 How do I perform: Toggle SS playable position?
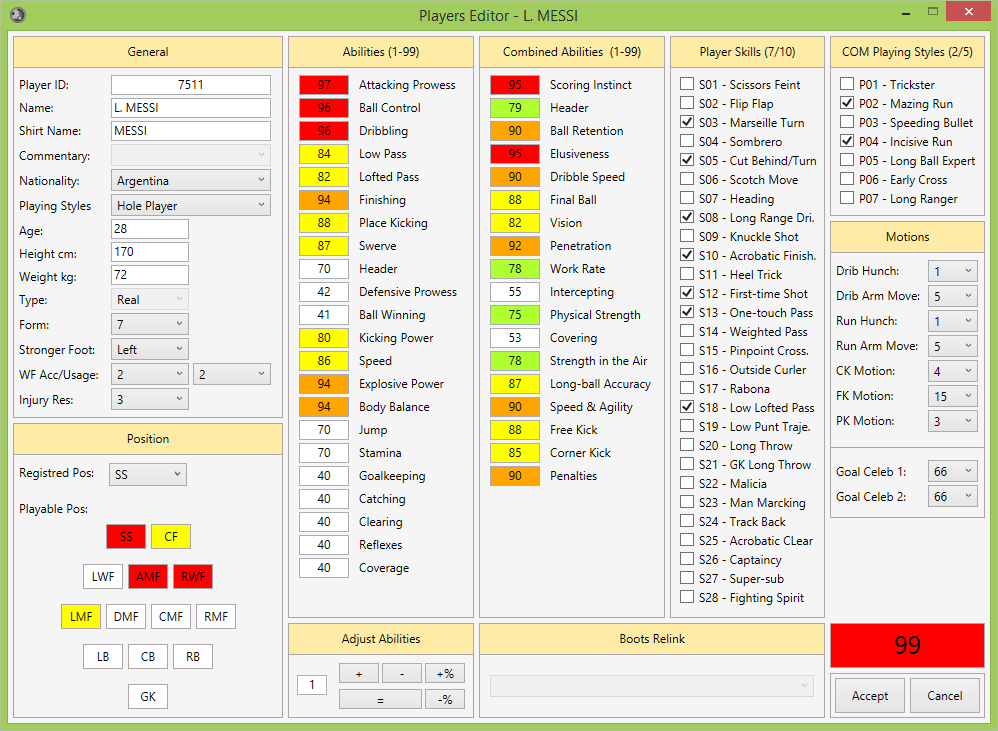126,536
